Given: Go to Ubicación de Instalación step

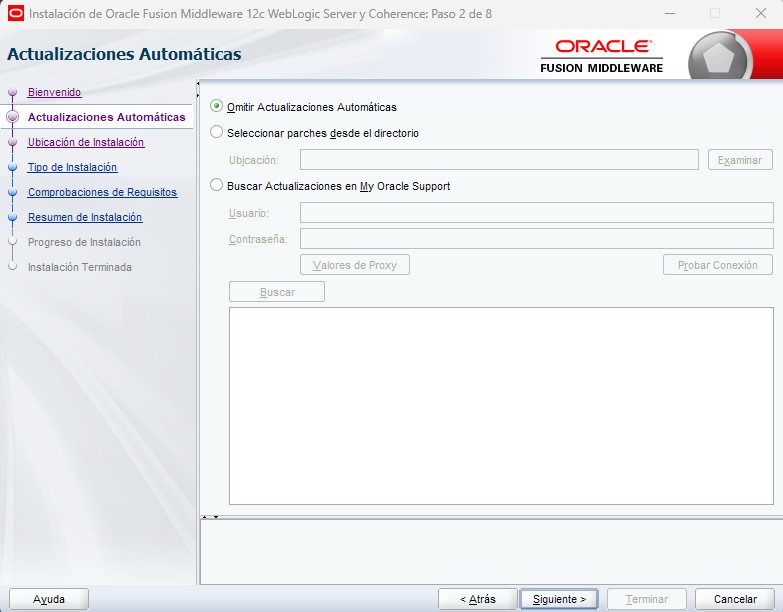Looking at the screenshot, I should [x=86, y=142].
